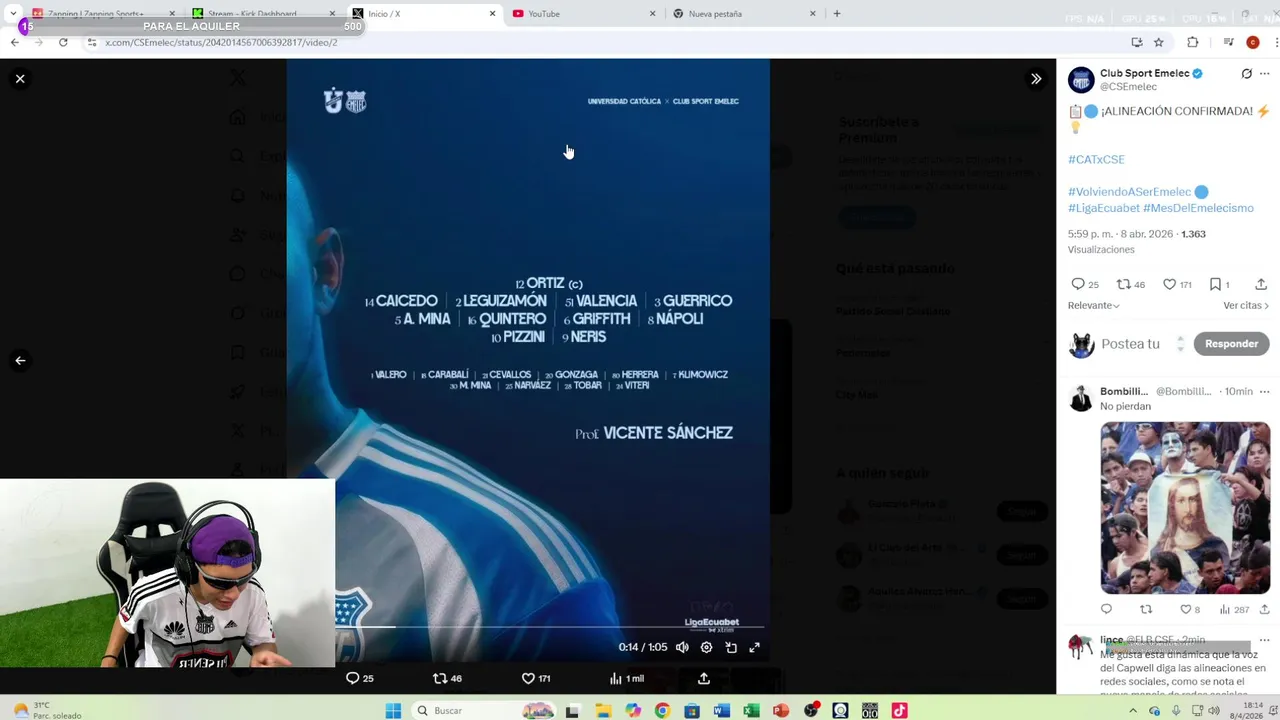The height and width of the screenshot is (720, 1280).
Task: Open lince reply options menu
Action: (1264, 640)
